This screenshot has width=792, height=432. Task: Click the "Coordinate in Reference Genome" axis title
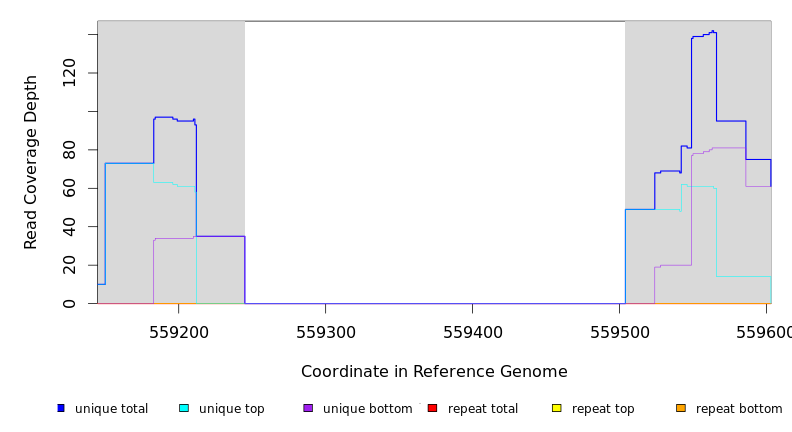[x=434, y=372]
